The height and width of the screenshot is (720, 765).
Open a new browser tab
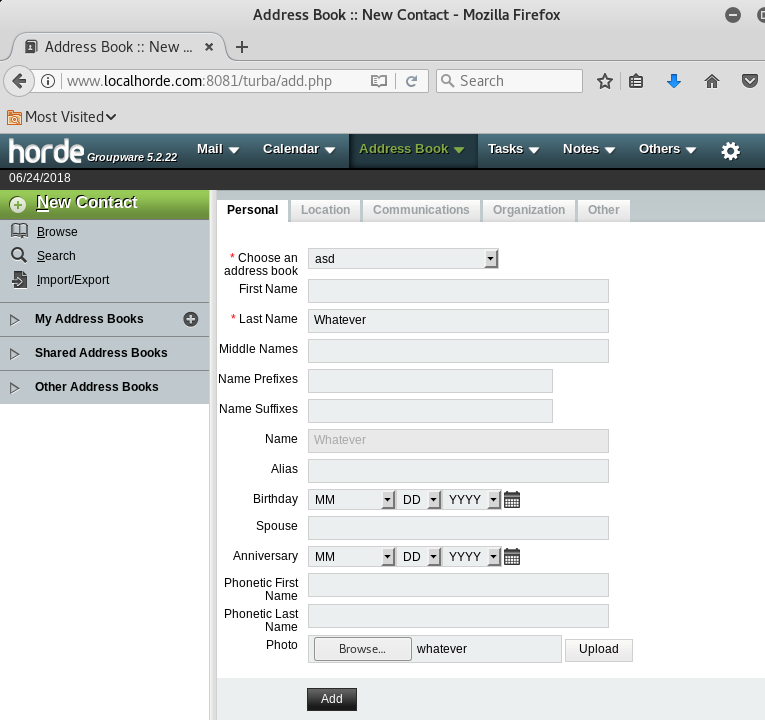point(242,47)
